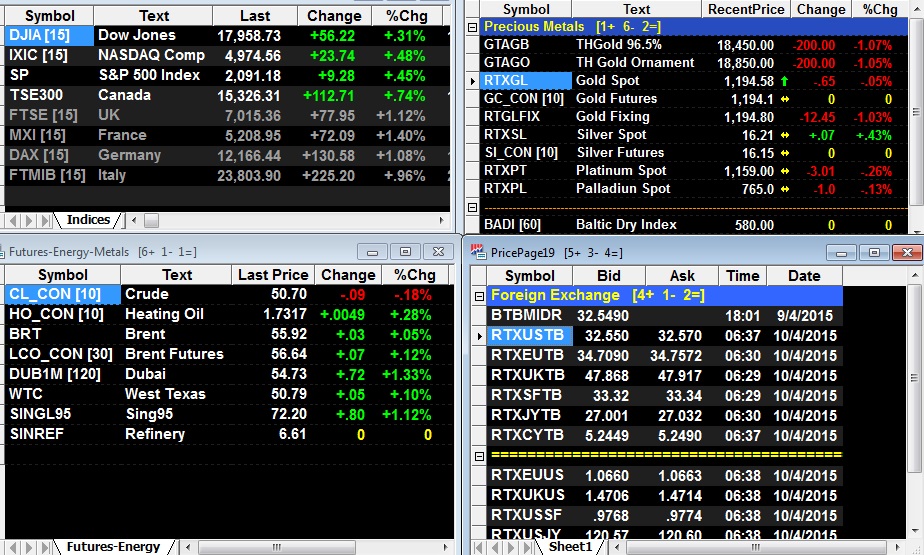This screenshot has width=924, height=555.
Task: Select TSE300 Canada symbol
Action: point(50,95)
